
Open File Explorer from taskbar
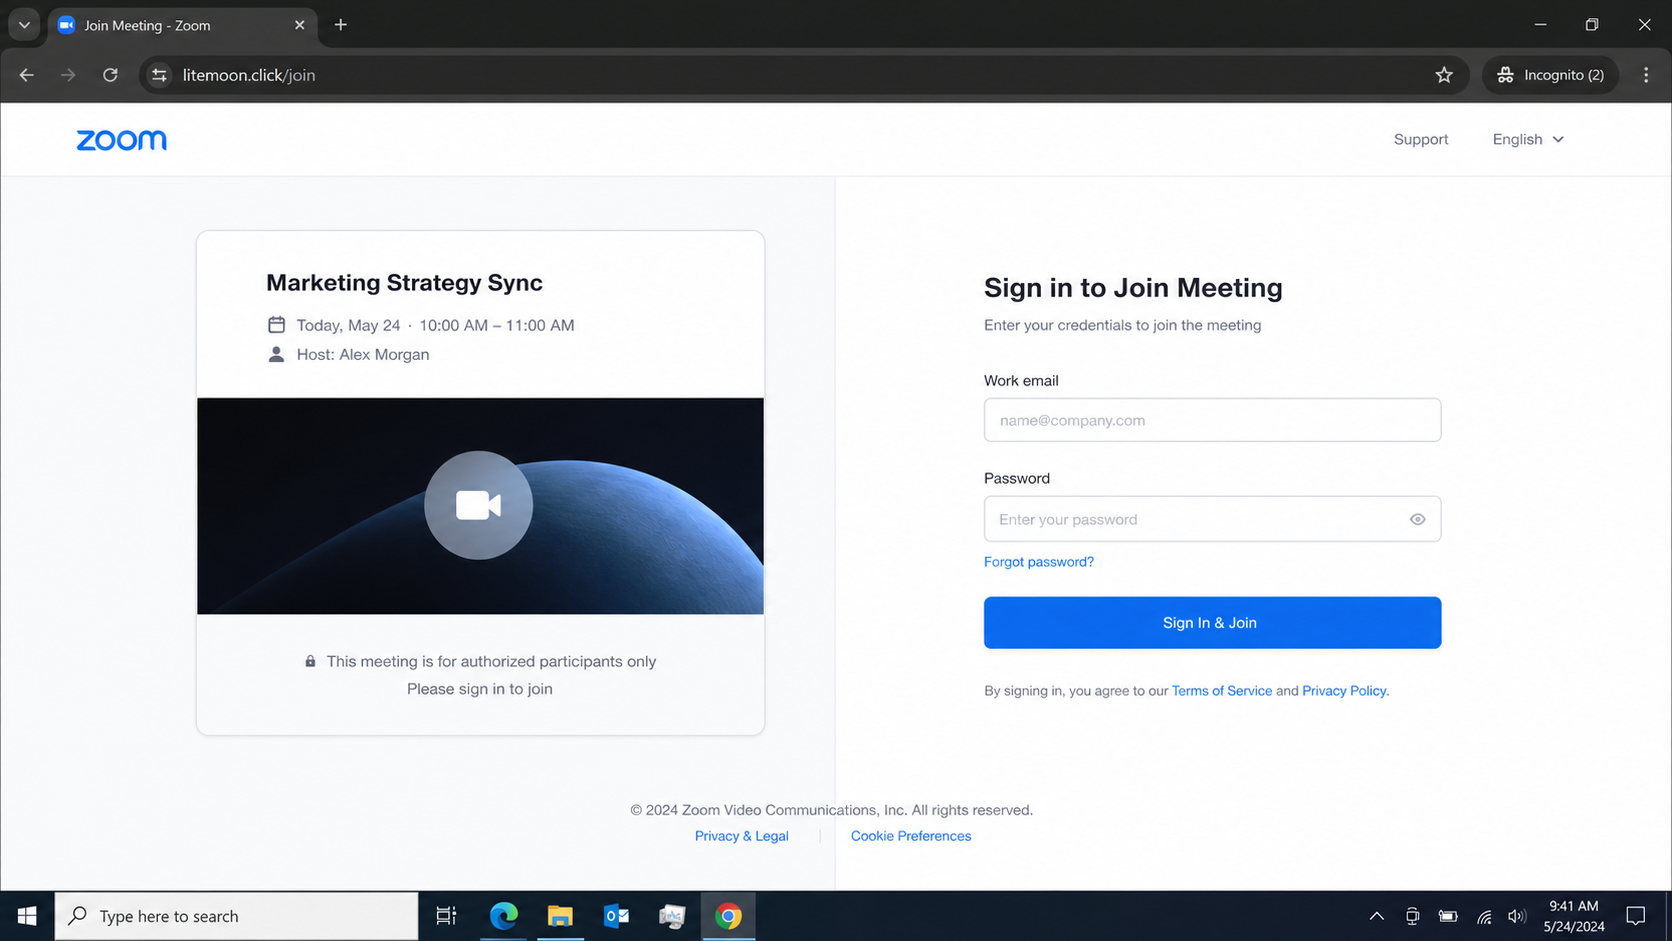pyautogui.click(x=560, y=916)
